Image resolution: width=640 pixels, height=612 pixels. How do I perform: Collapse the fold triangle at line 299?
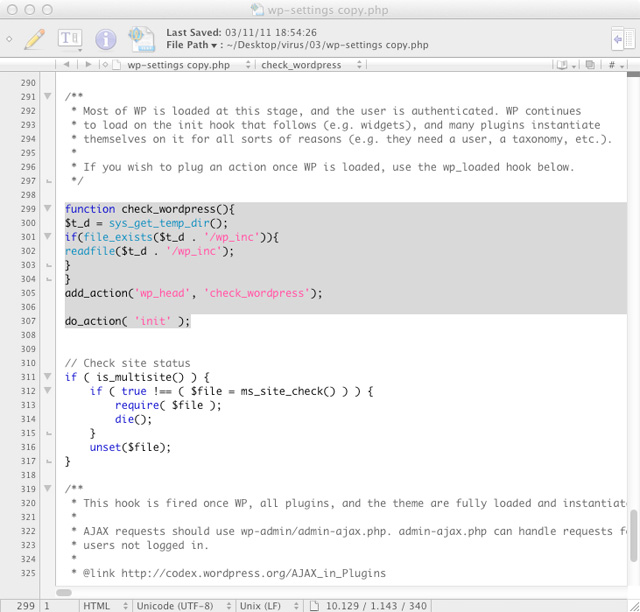click(x=48, y=209)
